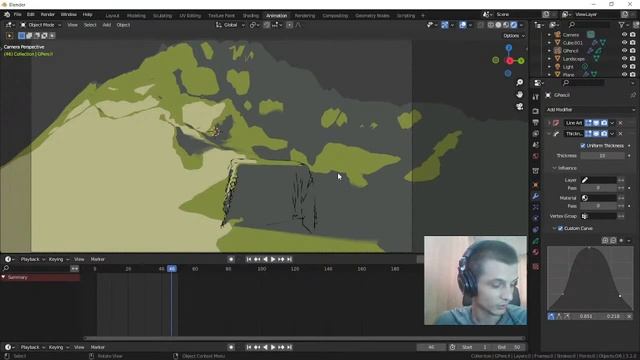The height and width of the screenshot is (360, 640).
Task: Click the Material influence field
Action: 599,198
